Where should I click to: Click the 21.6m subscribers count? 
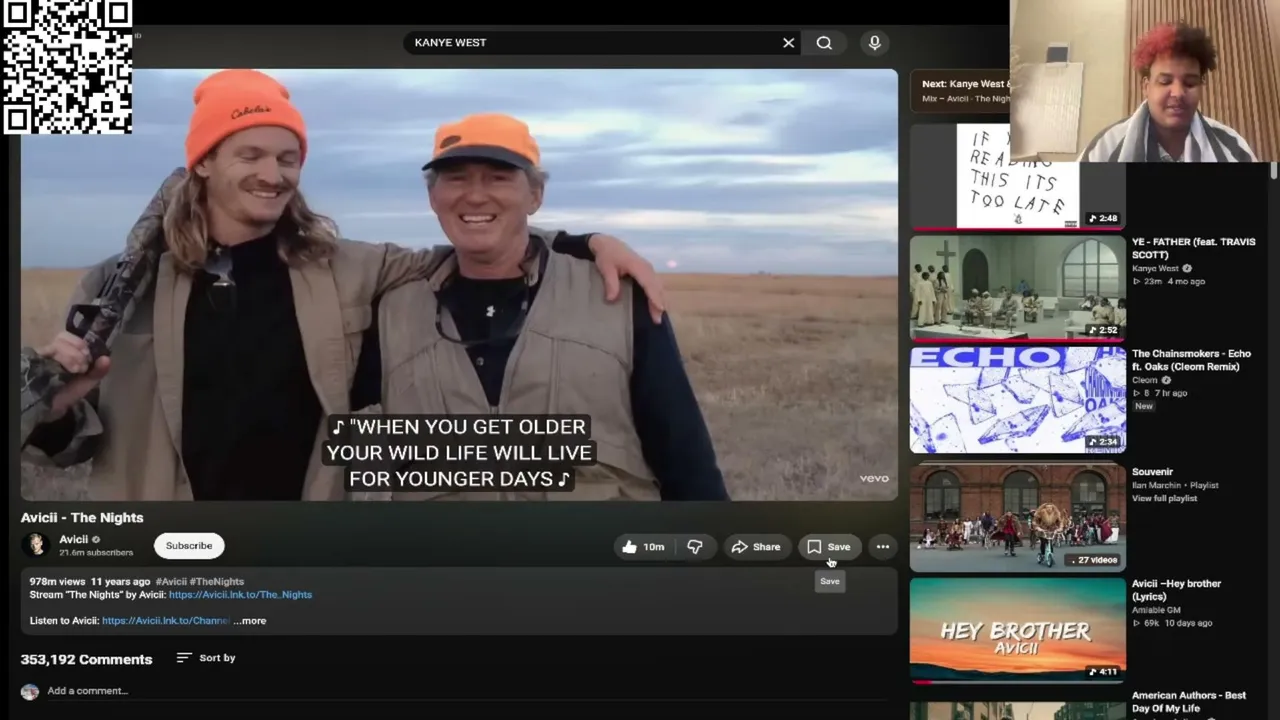point(96,553)
